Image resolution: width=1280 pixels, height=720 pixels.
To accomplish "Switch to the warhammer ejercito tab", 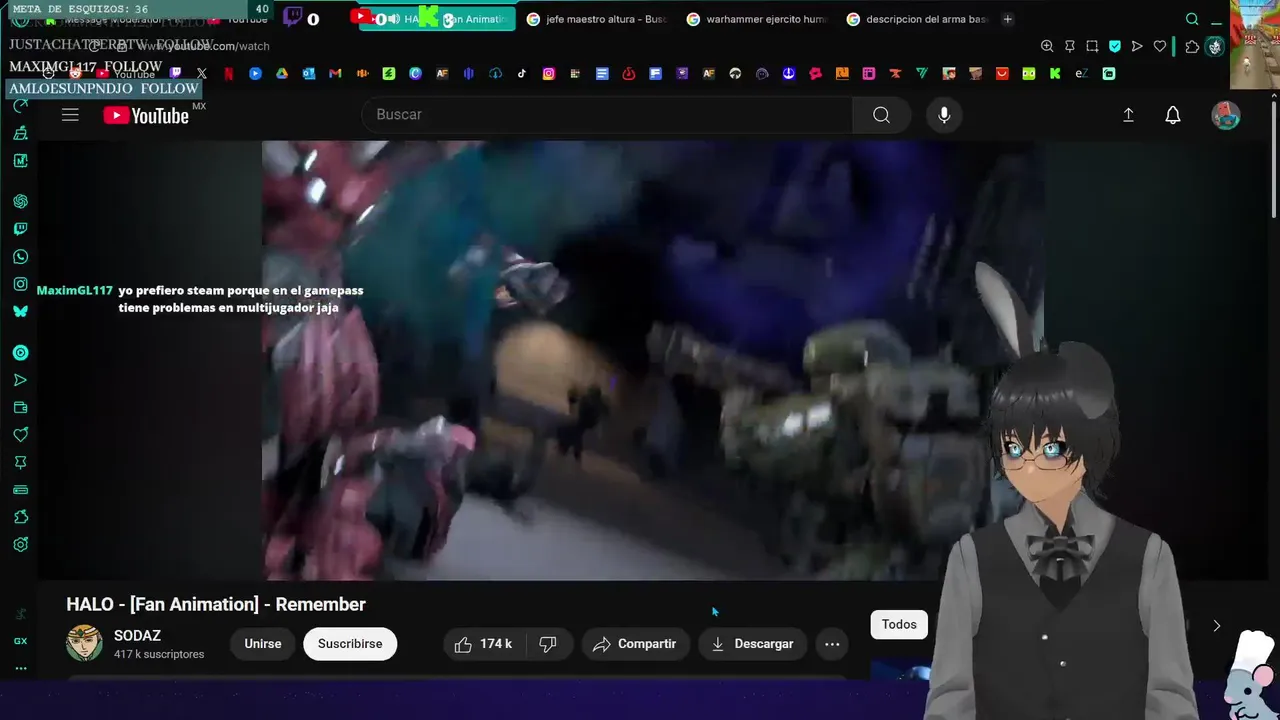I will click(757, 19).
